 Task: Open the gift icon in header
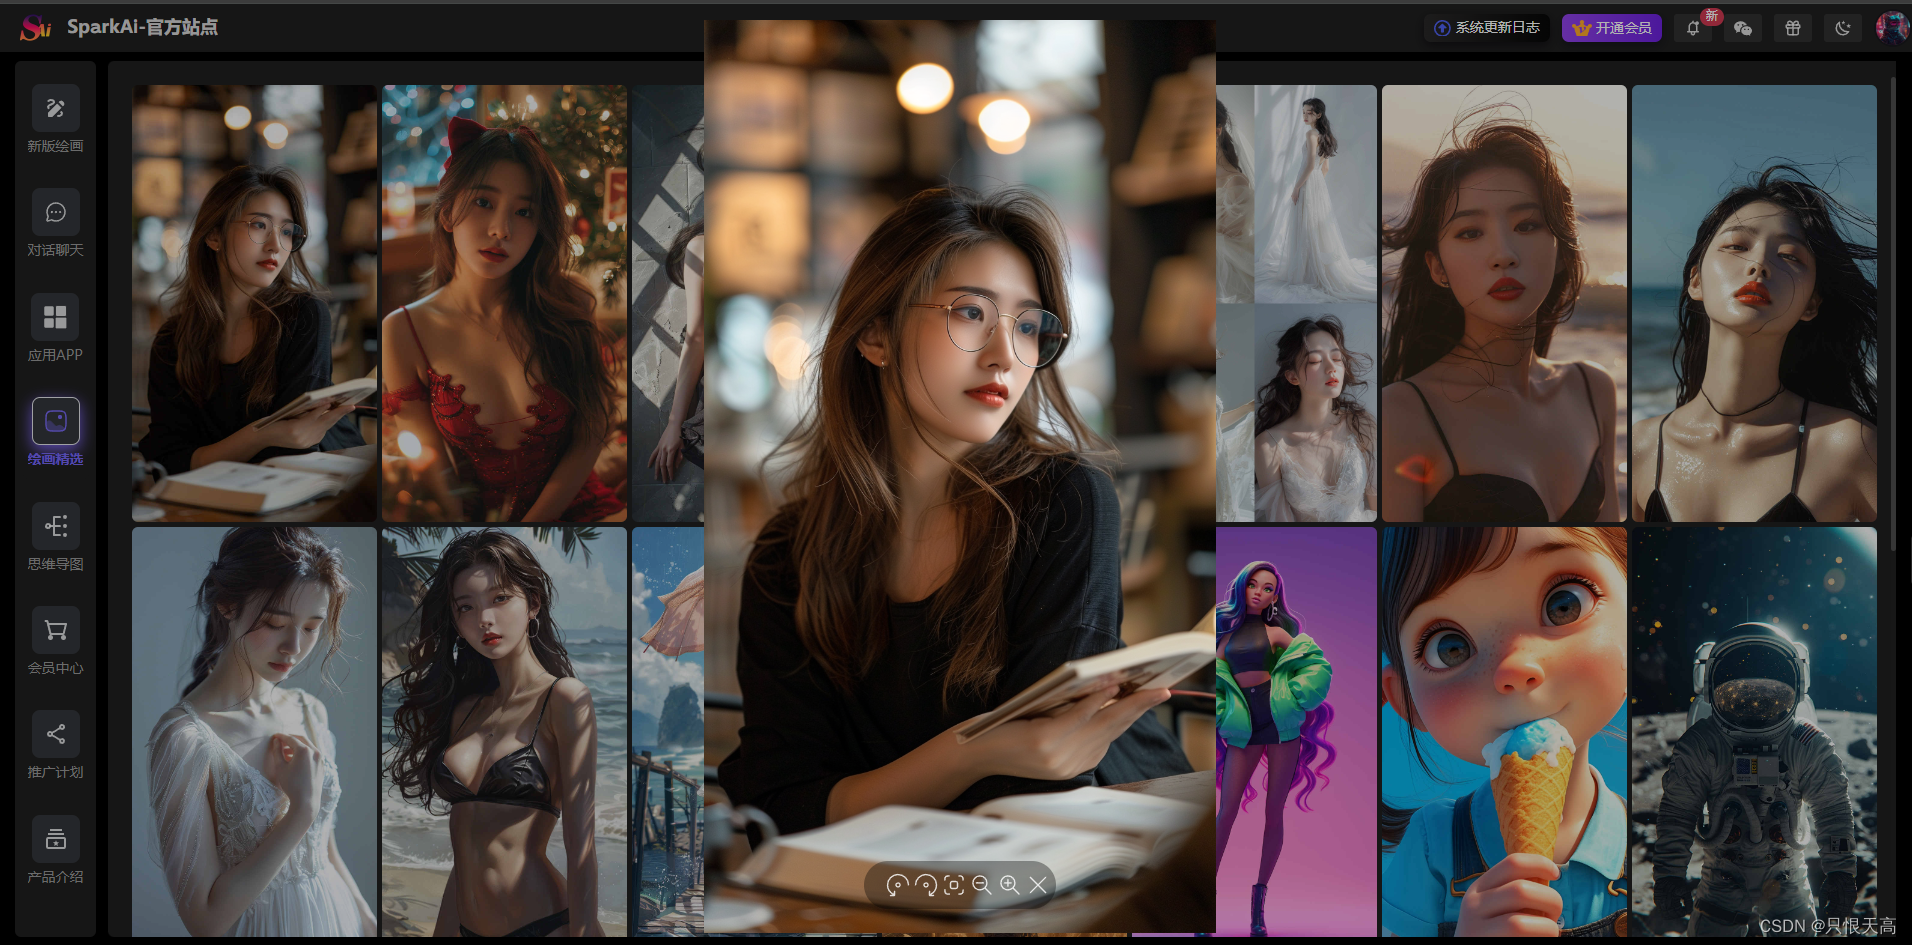pyautogui.click(x=1793, y=28)
